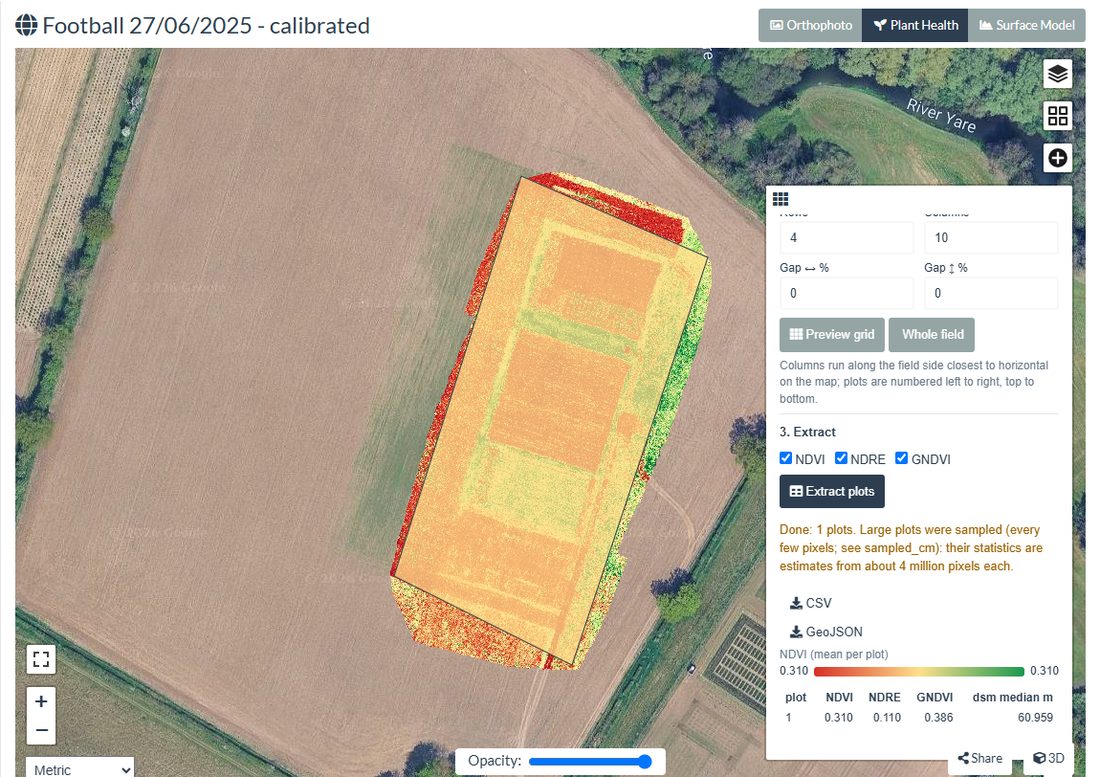Download the CSV file
Viewport: 1100px width, 777px height.
point(810,603)
